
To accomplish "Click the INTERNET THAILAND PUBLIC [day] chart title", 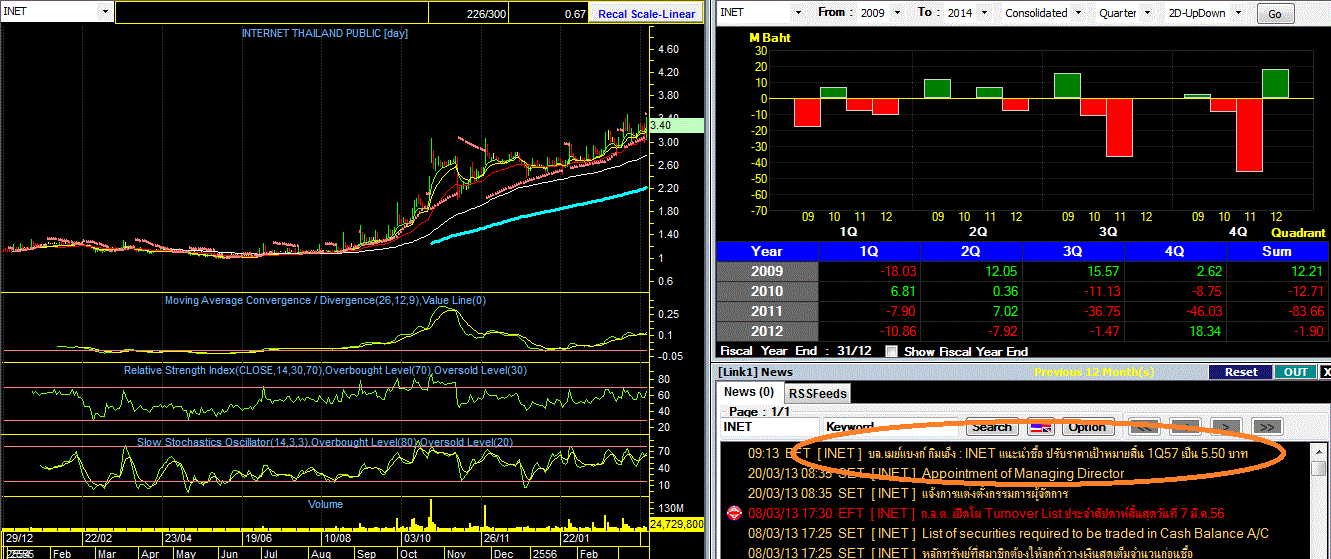I will point(325,33).
